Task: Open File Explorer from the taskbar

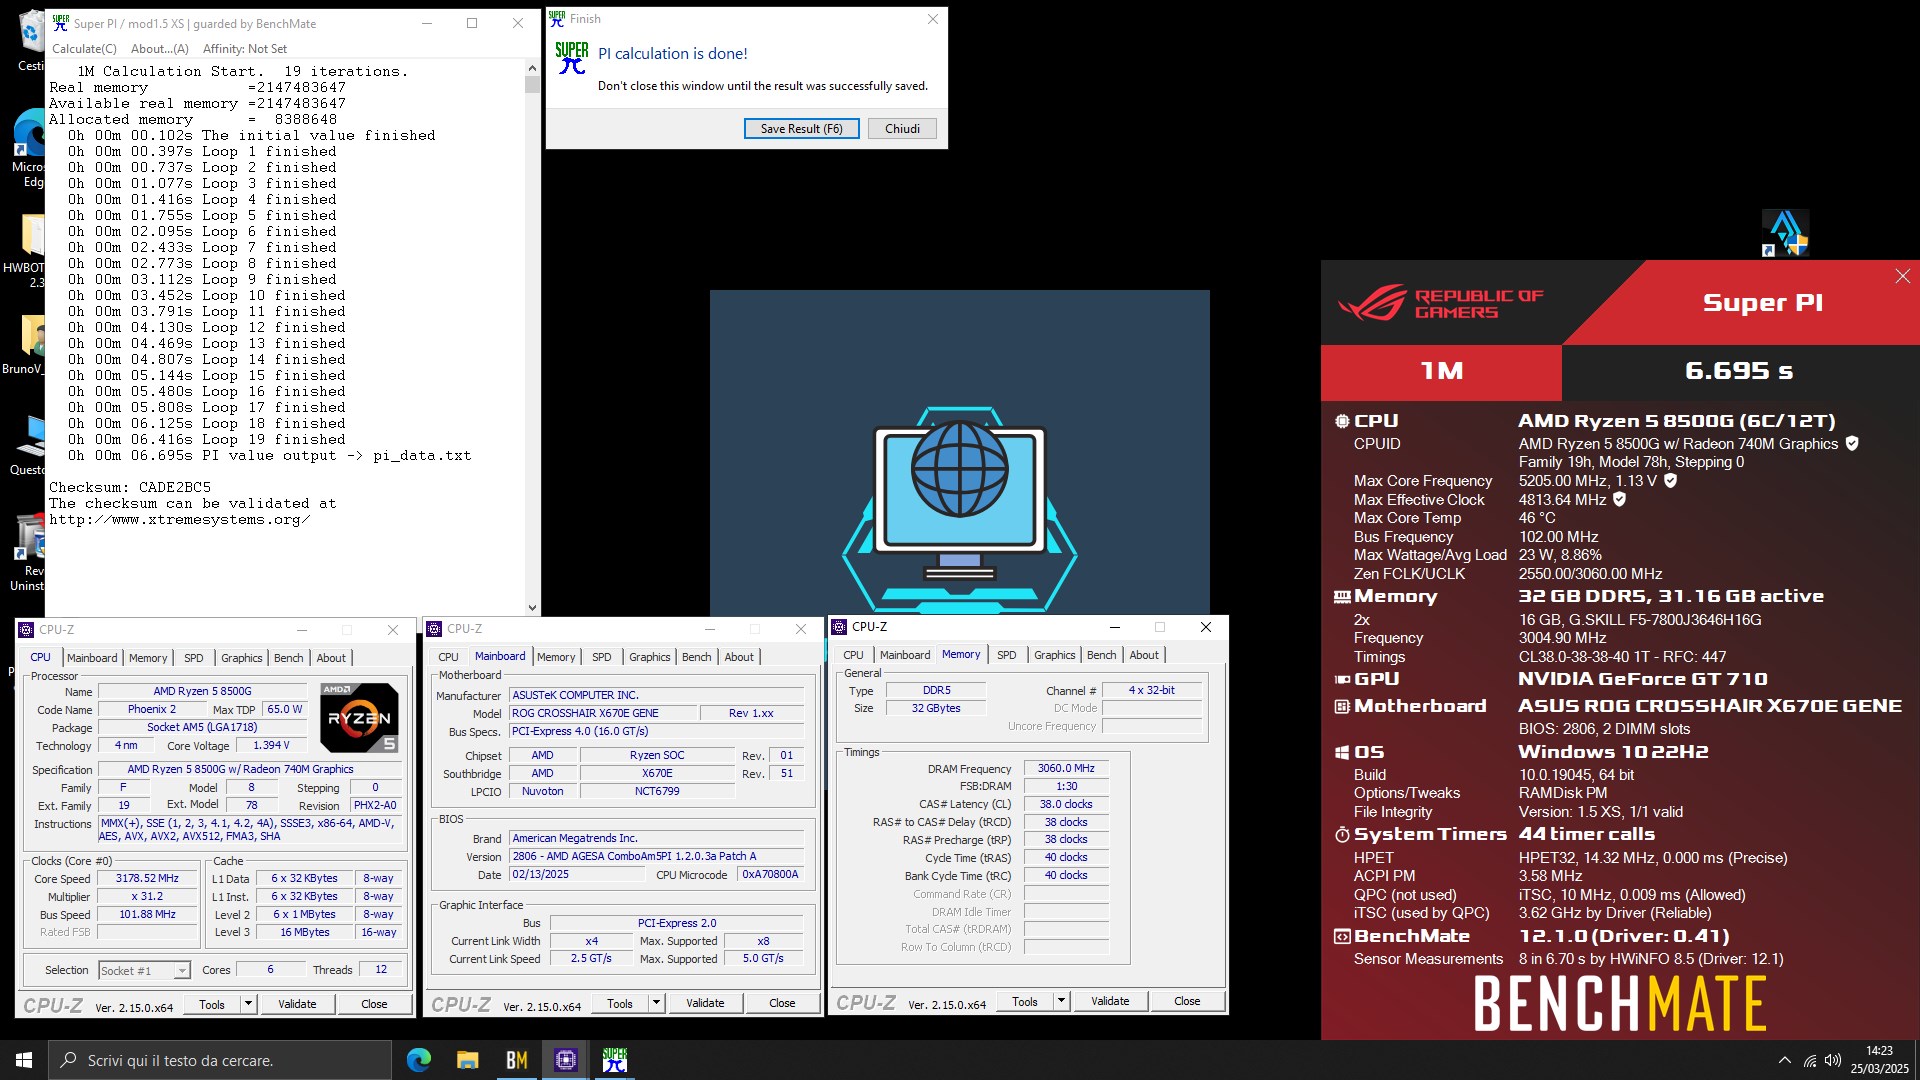Action: click(x=467, y=1060)
